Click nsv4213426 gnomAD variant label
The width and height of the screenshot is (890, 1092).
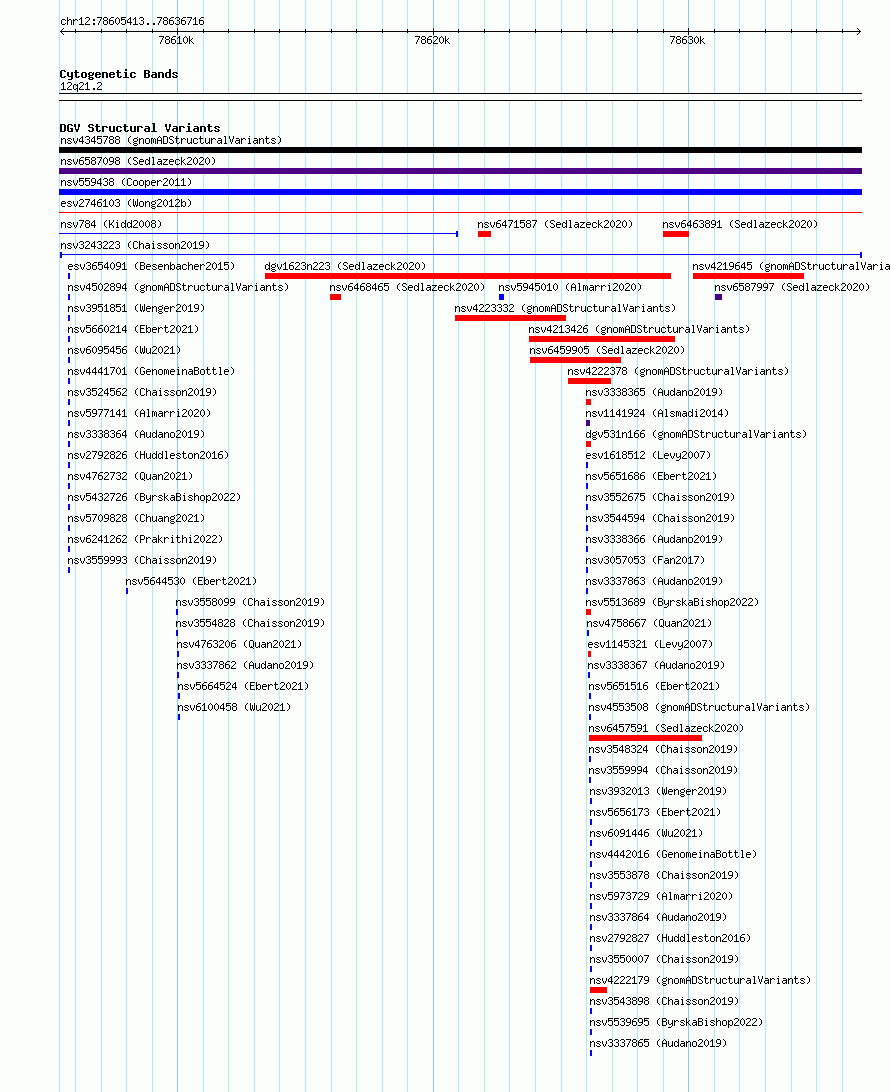[x=639, y=328]
